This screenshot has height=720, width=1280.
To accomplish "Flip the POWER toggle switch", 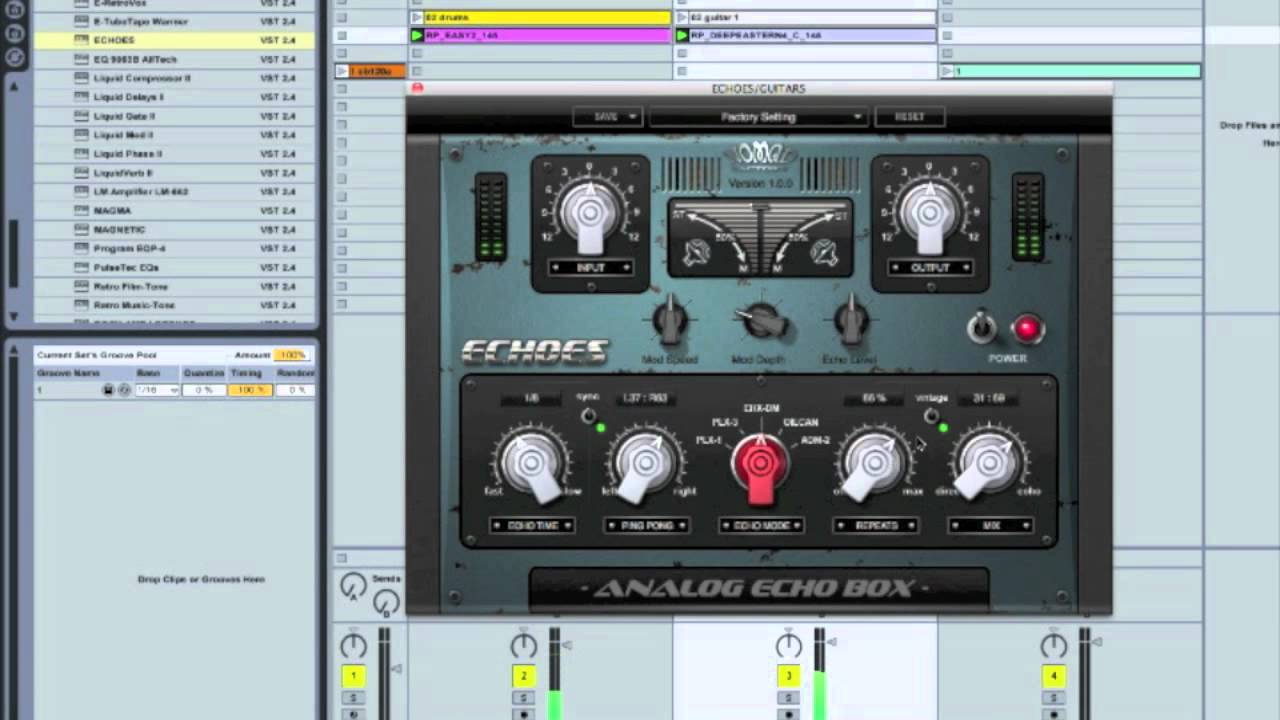I will [x=981, y=327].
